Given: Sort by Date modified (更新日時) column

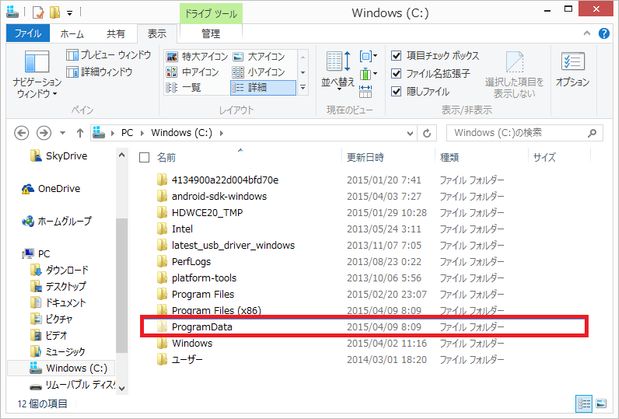Looking at the screenshot, I should tap(365, 158).
